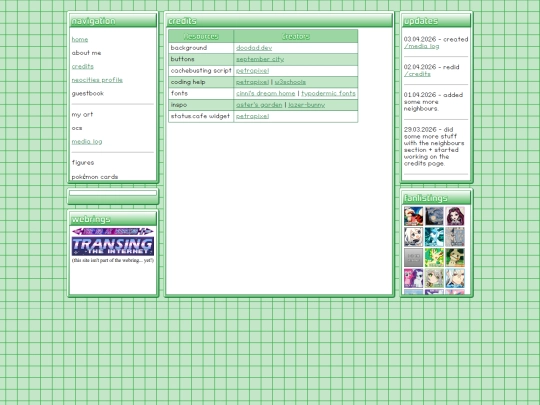Click the Resources column header

(x=201, y=36)
